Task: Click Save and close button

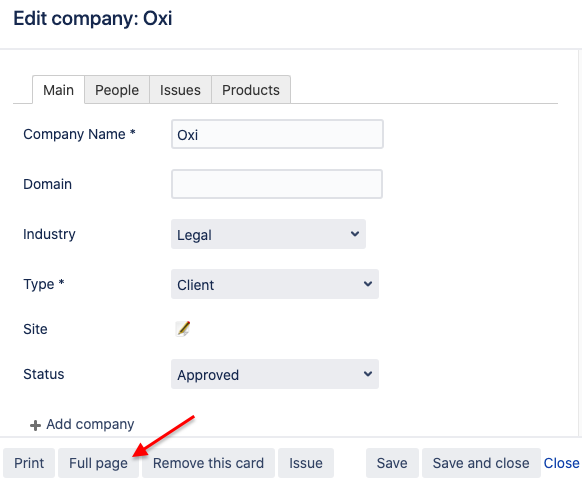Action: click(481, 463)
